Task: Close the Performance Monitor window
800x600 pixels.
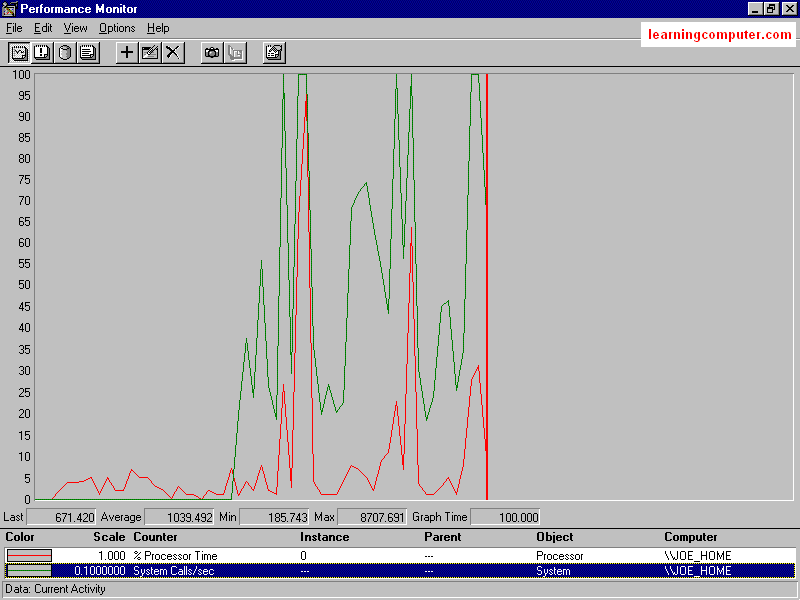Action: pos(789,9)
